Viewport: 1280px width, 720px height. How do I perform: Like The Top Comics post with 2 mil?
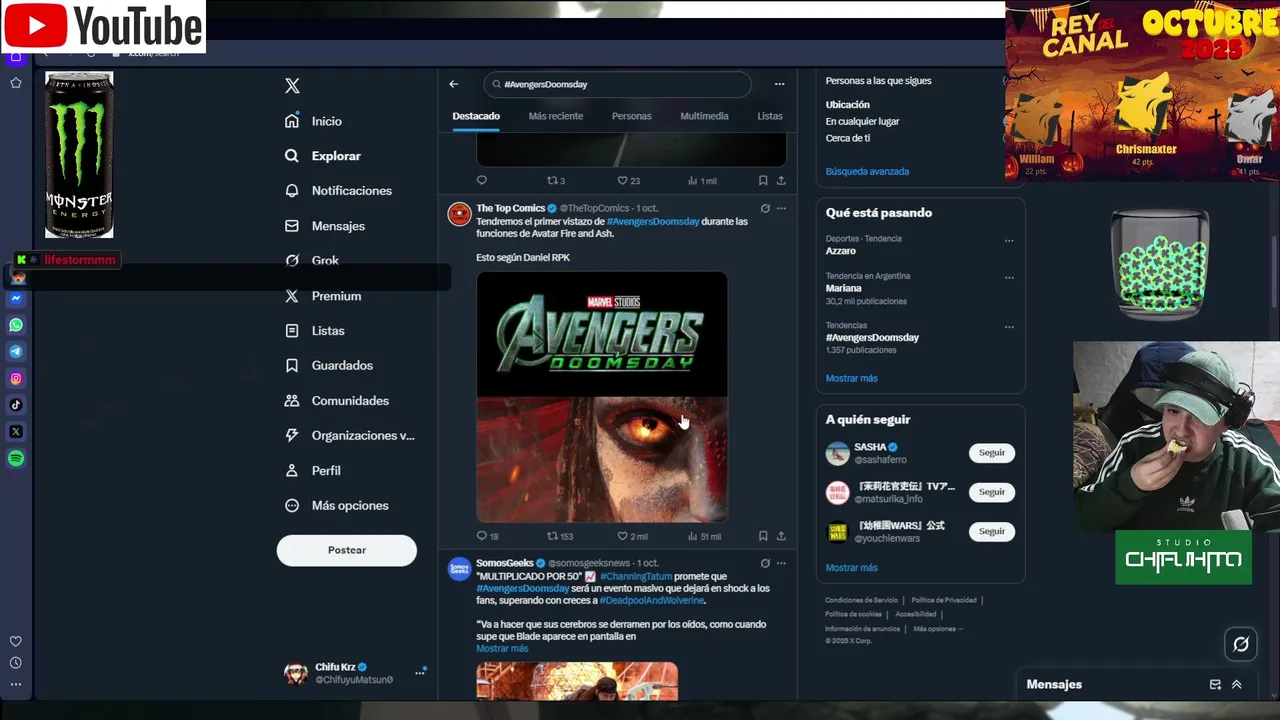[622, 536]
